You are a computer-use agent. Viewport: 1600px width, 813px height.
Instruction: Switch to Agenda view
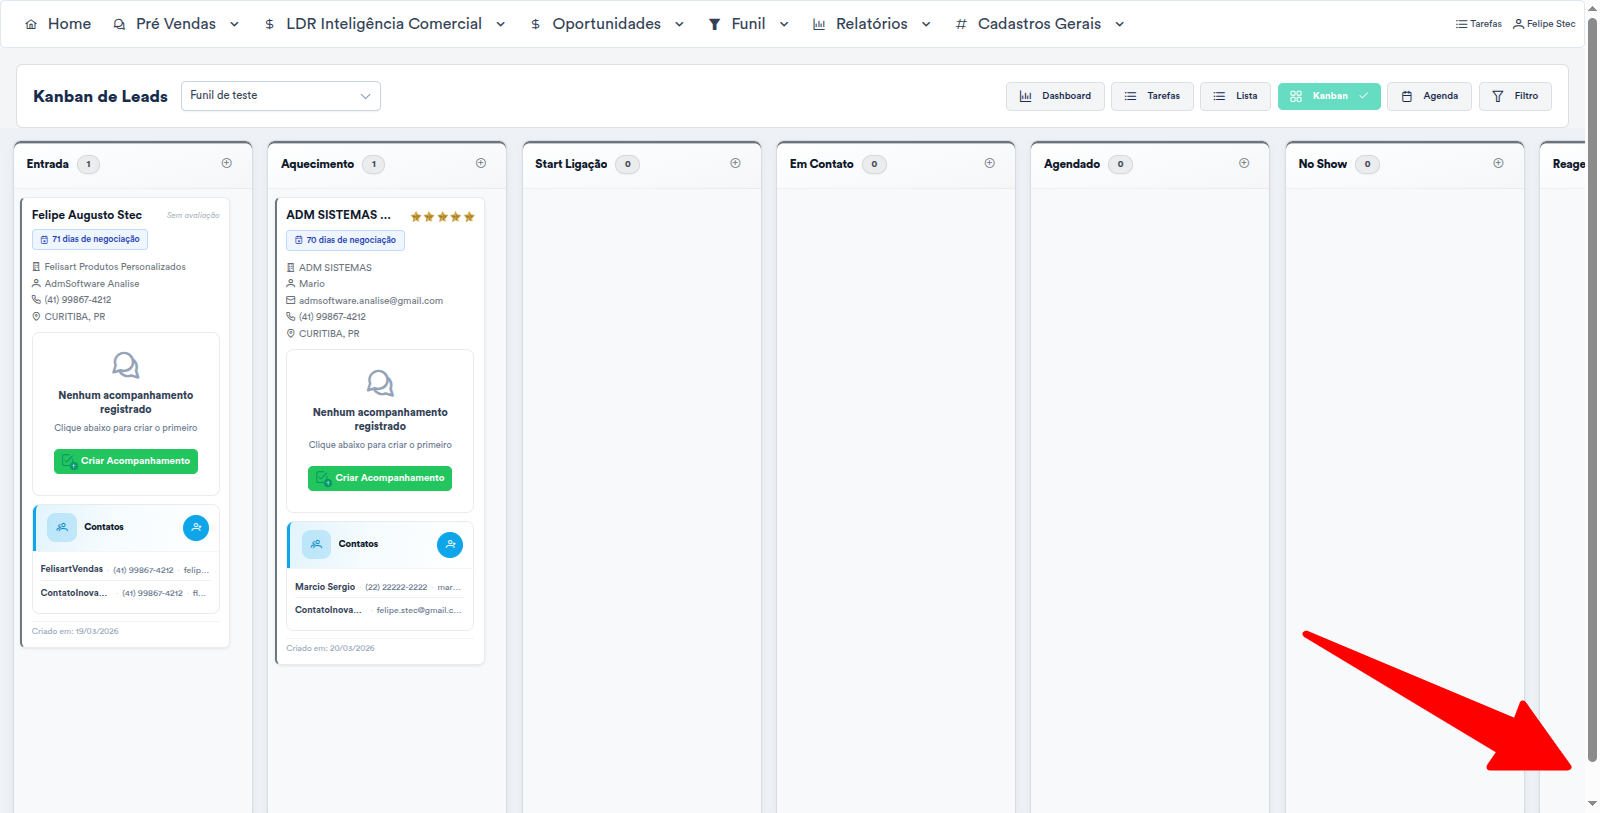point(1429,96)
